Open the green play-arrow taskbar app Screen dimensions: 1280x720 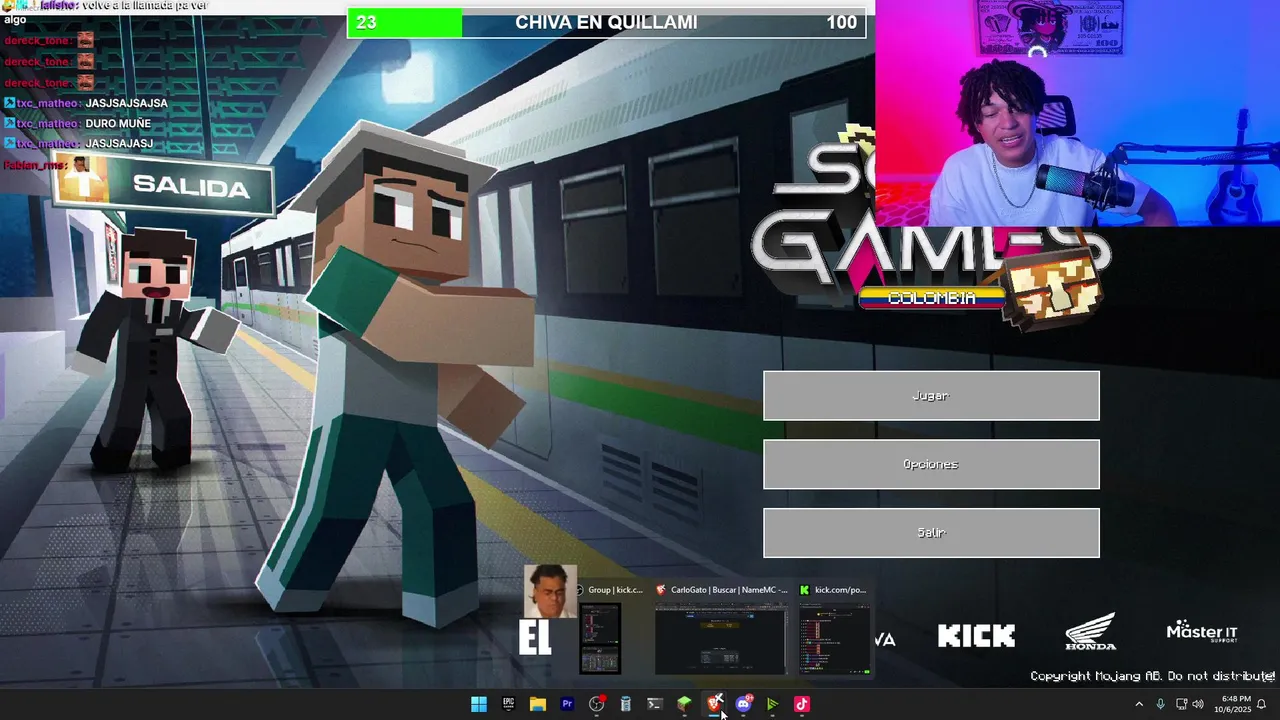772,704
